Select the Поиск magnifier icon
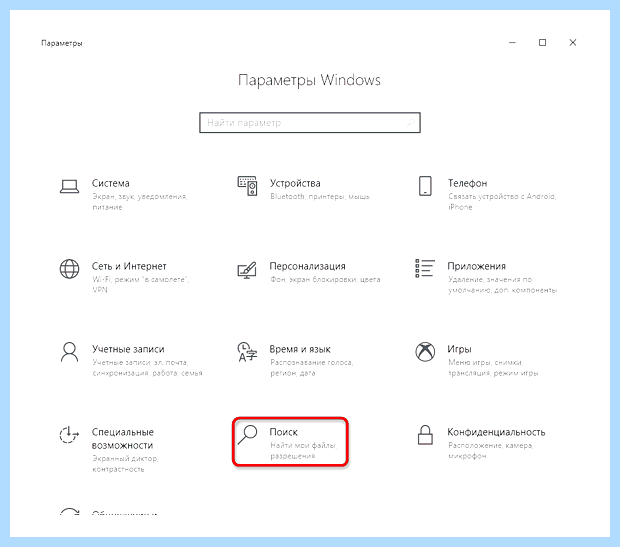Image resolution: width=620 pixels, height=547 pixels. coord(248,435)
